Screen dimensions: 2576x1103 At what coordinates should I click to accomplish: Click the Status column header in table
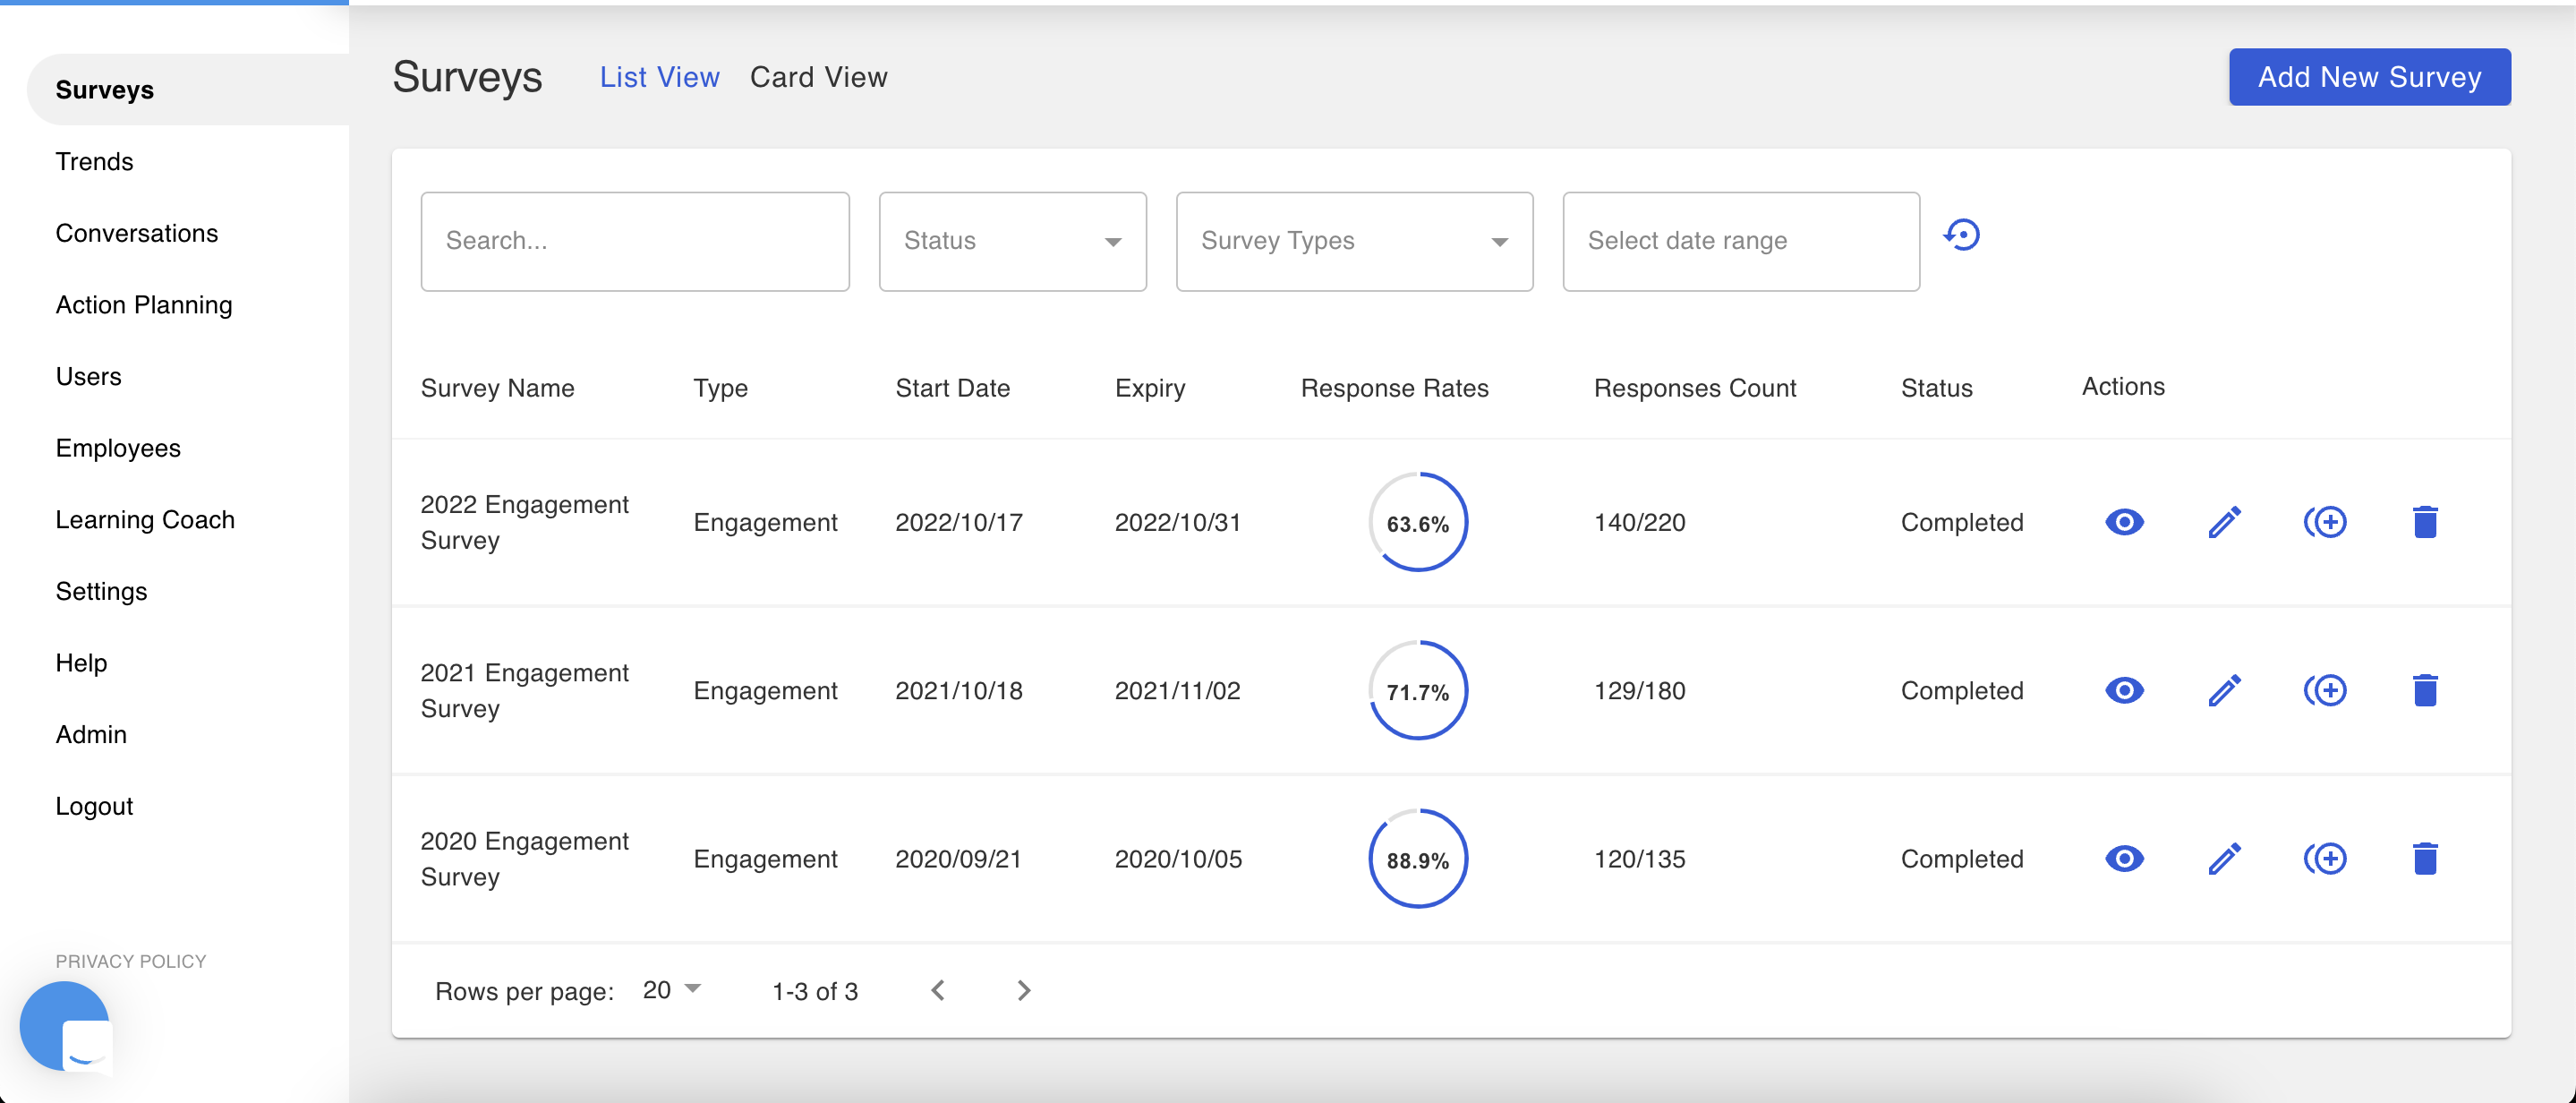[1936, 388]
